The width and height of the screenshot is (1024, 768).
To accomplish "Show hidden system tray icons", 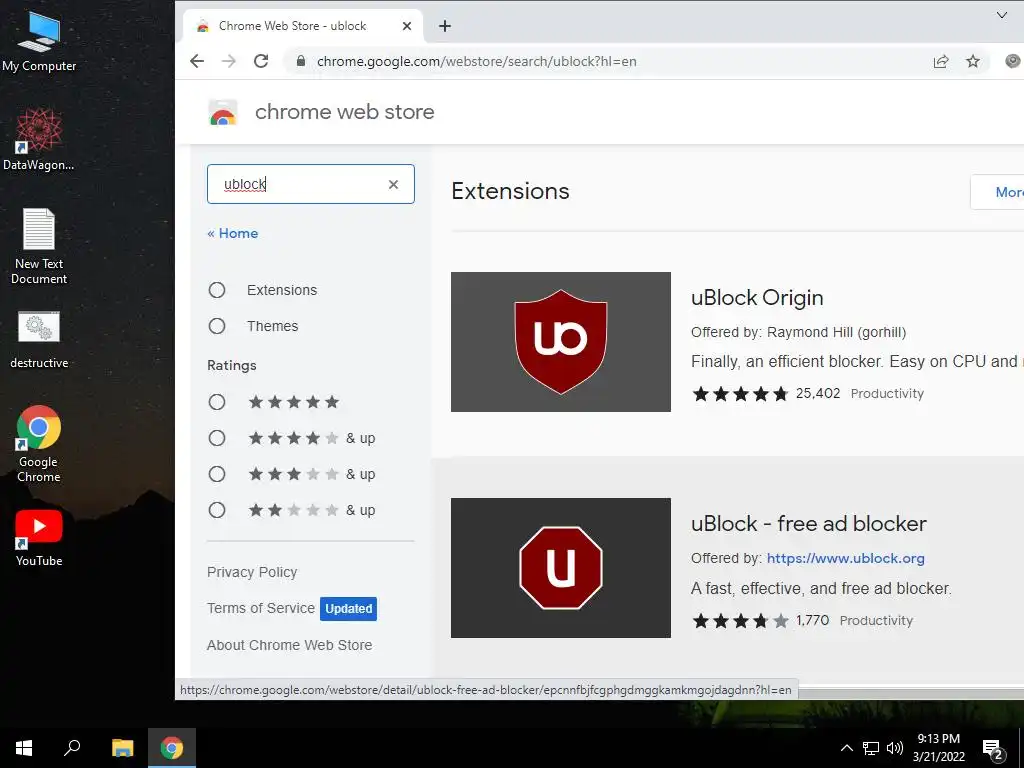I will pyautogui.click(x=846, y=748).
